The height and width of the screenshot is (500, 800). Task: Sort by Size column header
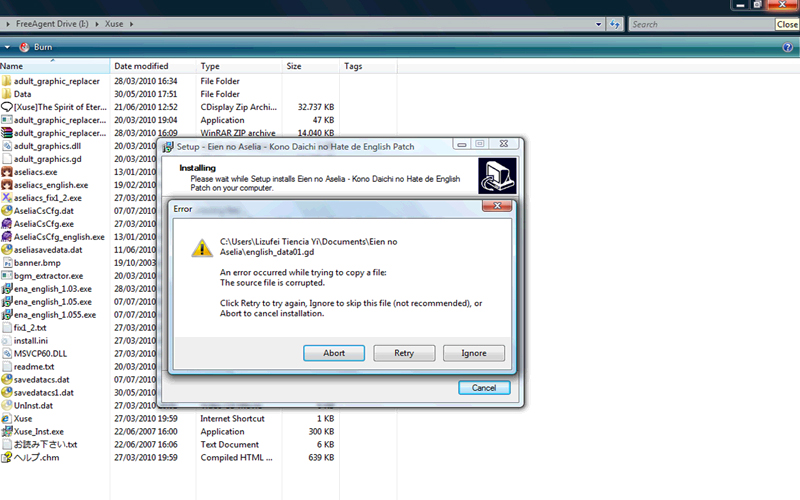(311, 66)
